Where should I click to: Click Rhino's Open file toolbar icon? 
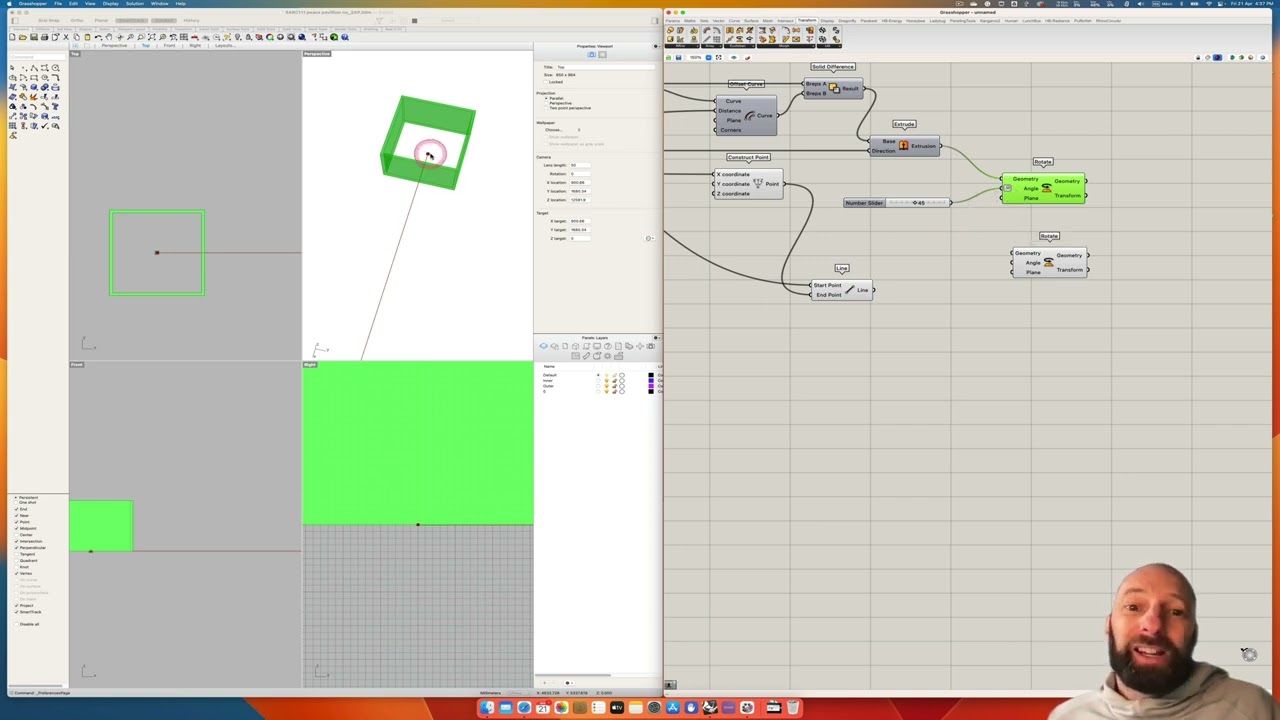(22, 37)
